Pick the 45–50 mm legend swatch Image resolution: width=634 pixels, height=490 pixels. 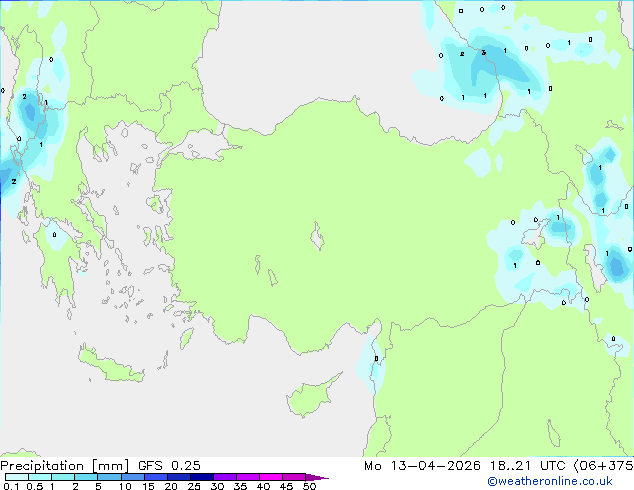[294, 477]
